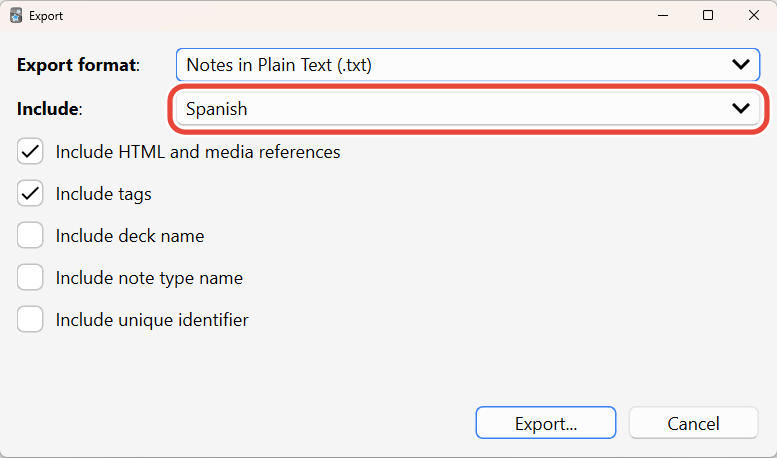Enable Include deck name checkbox
The height and width of the screenshot is (458, 777).
[x=30, y=236]
